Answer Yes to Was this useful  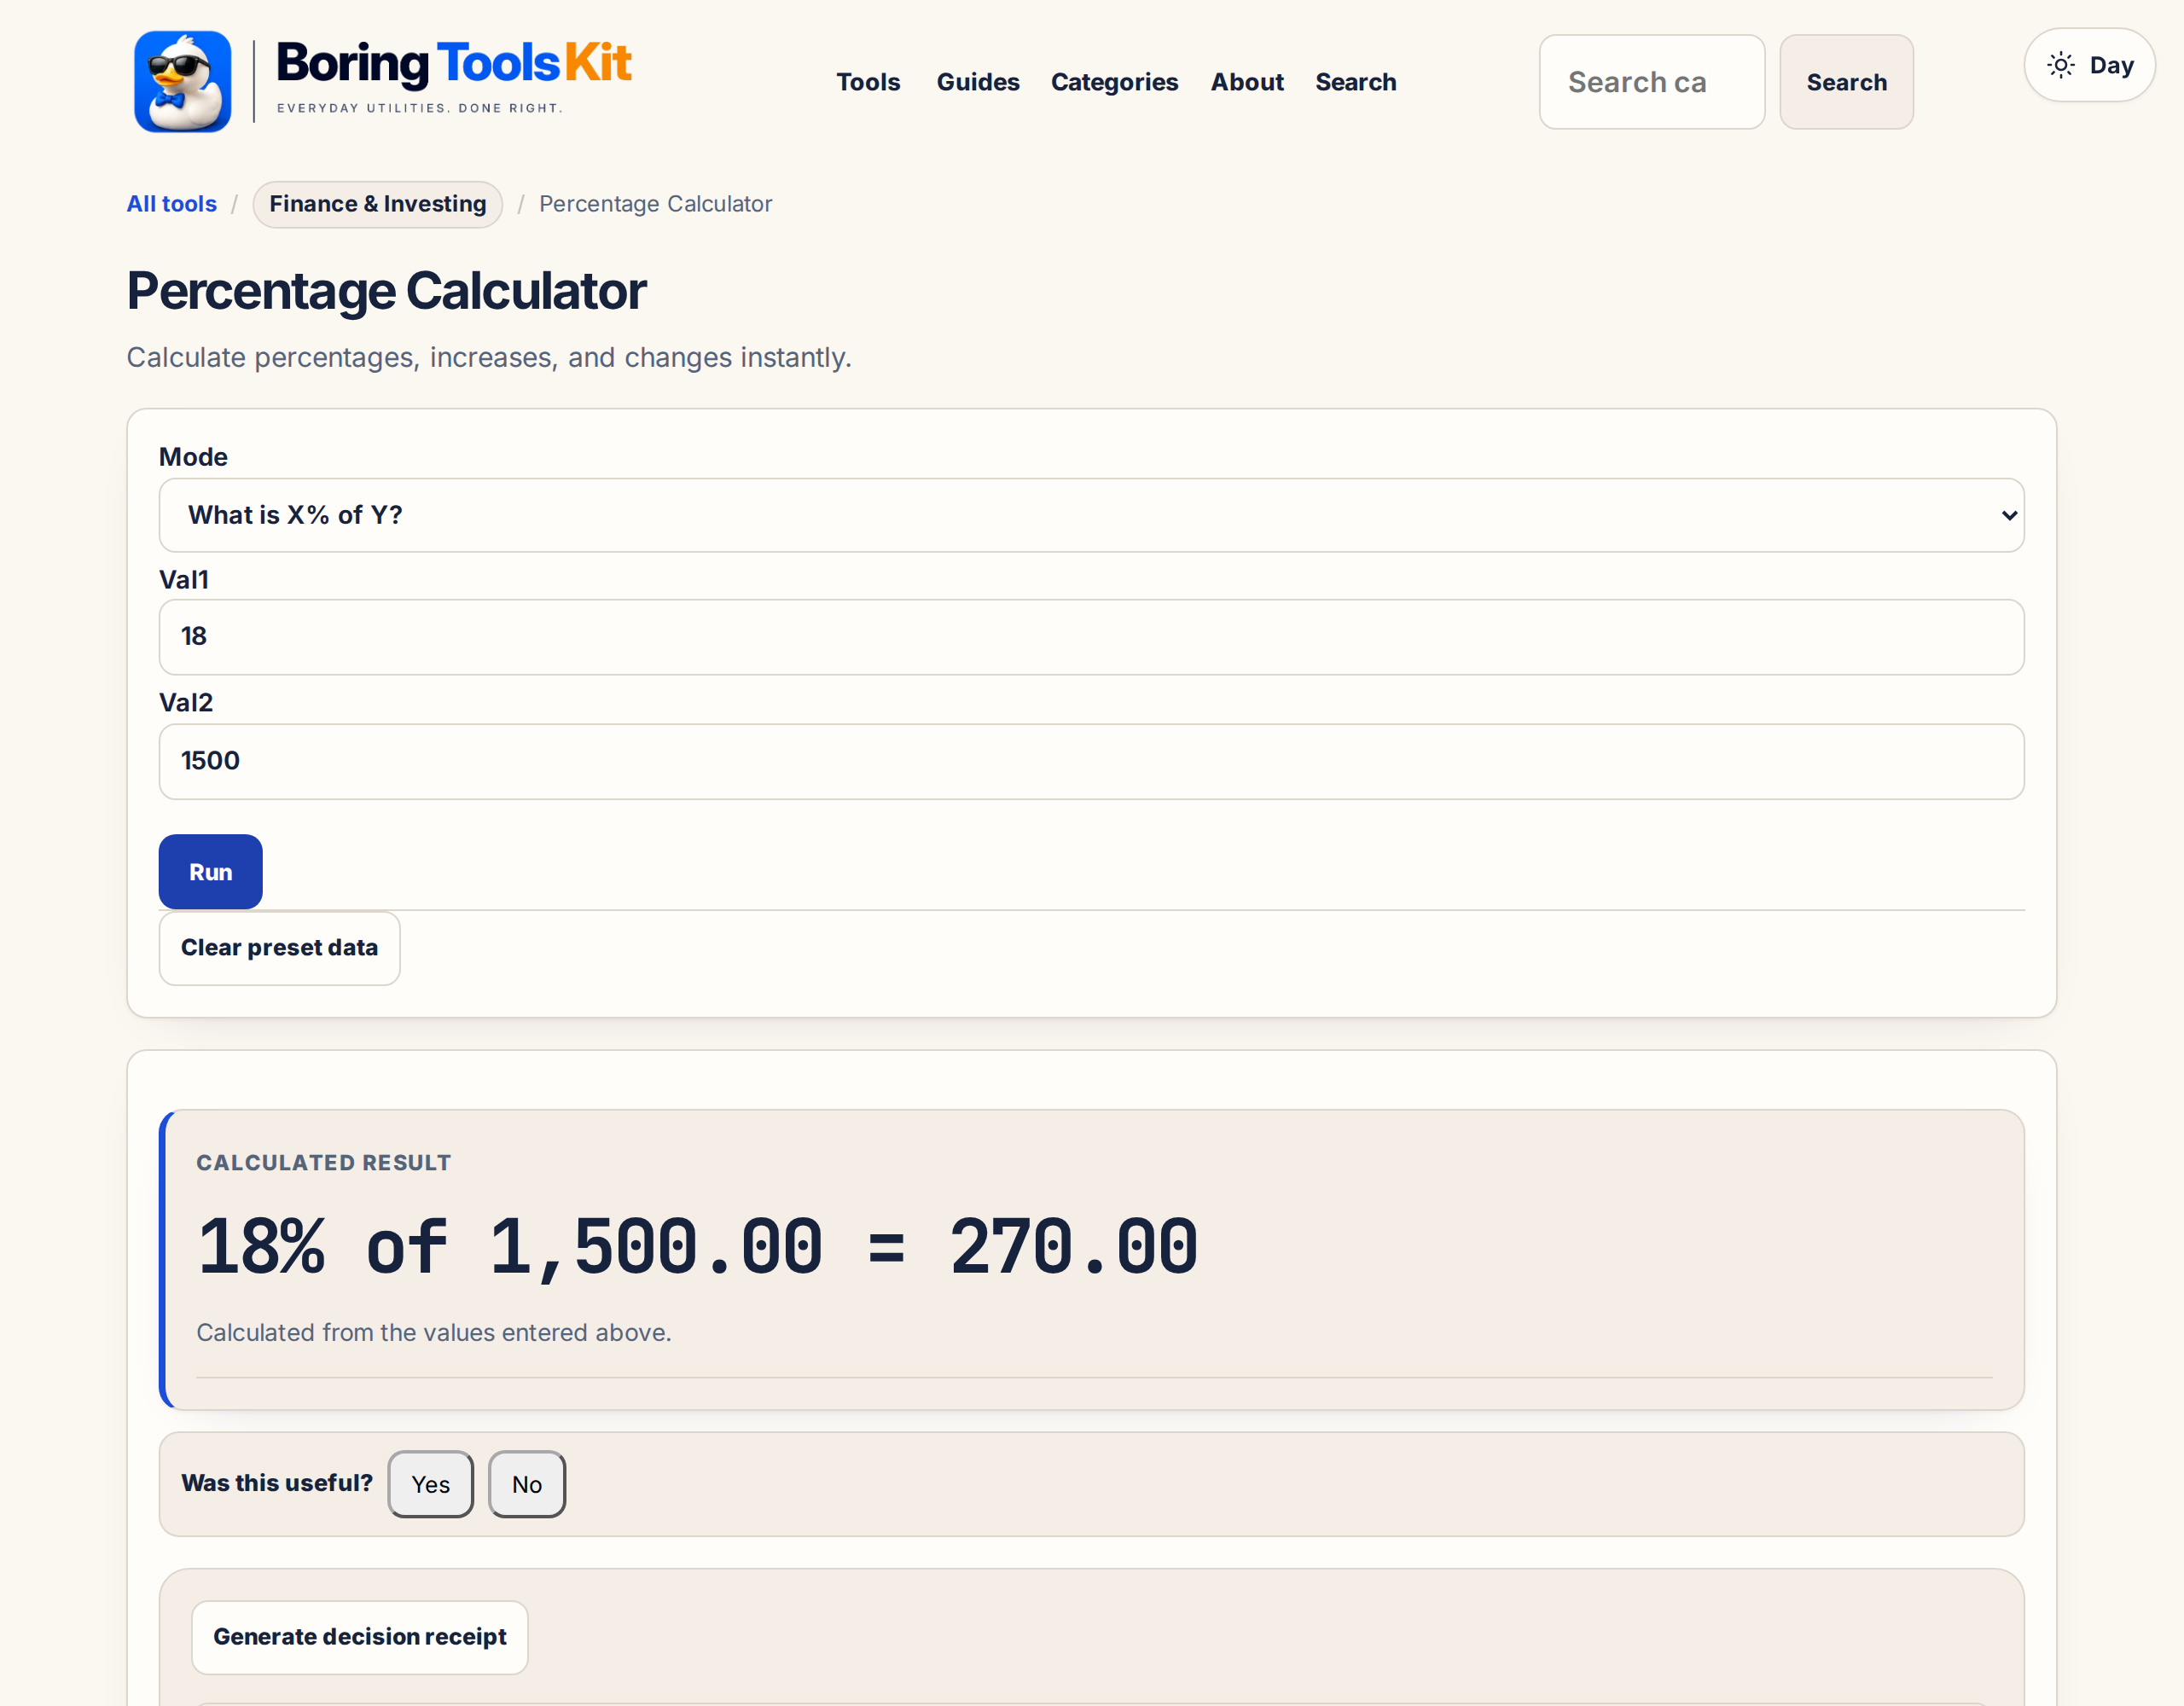click(430, 1484)
